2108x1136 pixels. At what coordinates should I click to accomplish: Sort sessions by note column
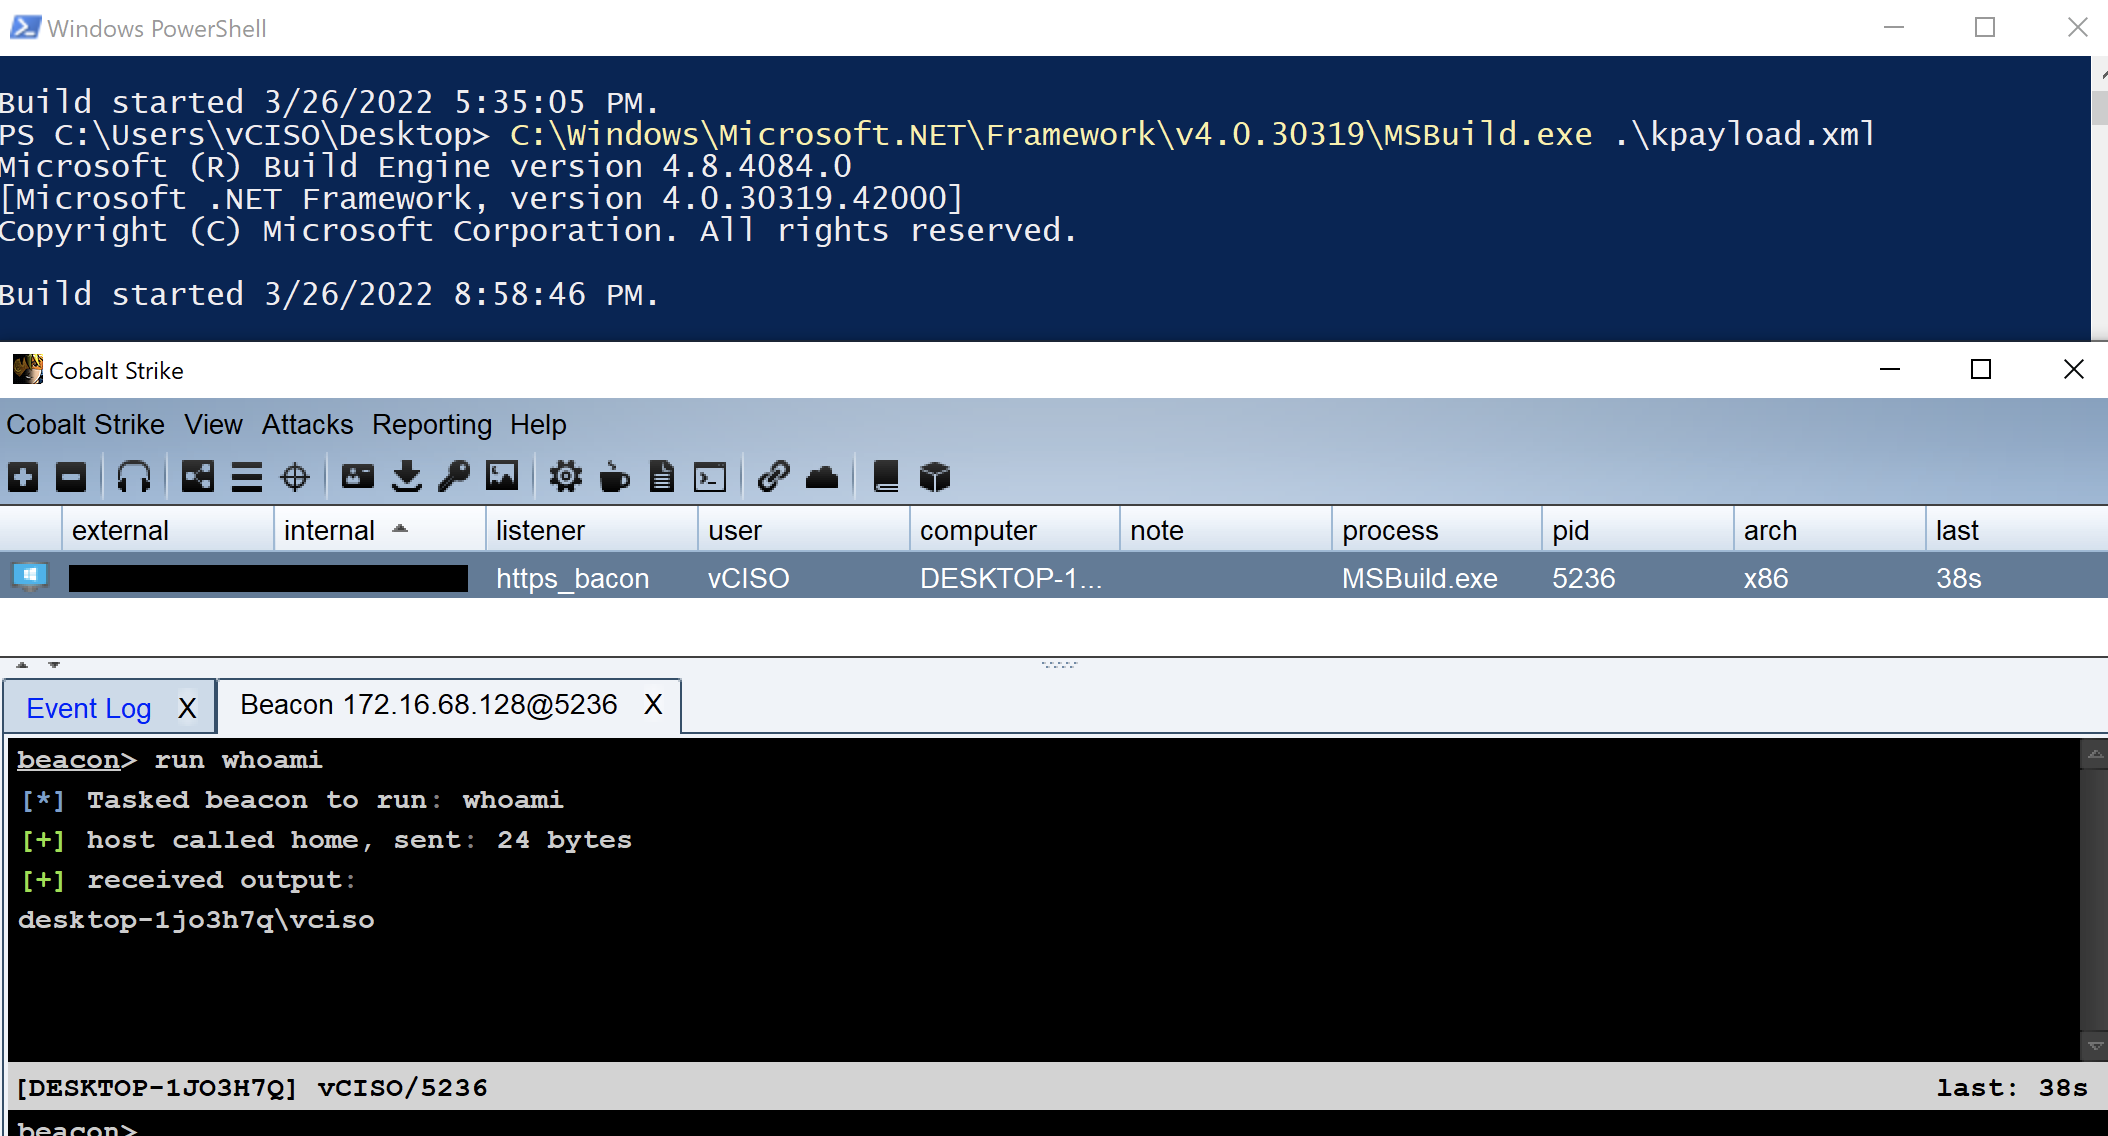point(1226,530)
